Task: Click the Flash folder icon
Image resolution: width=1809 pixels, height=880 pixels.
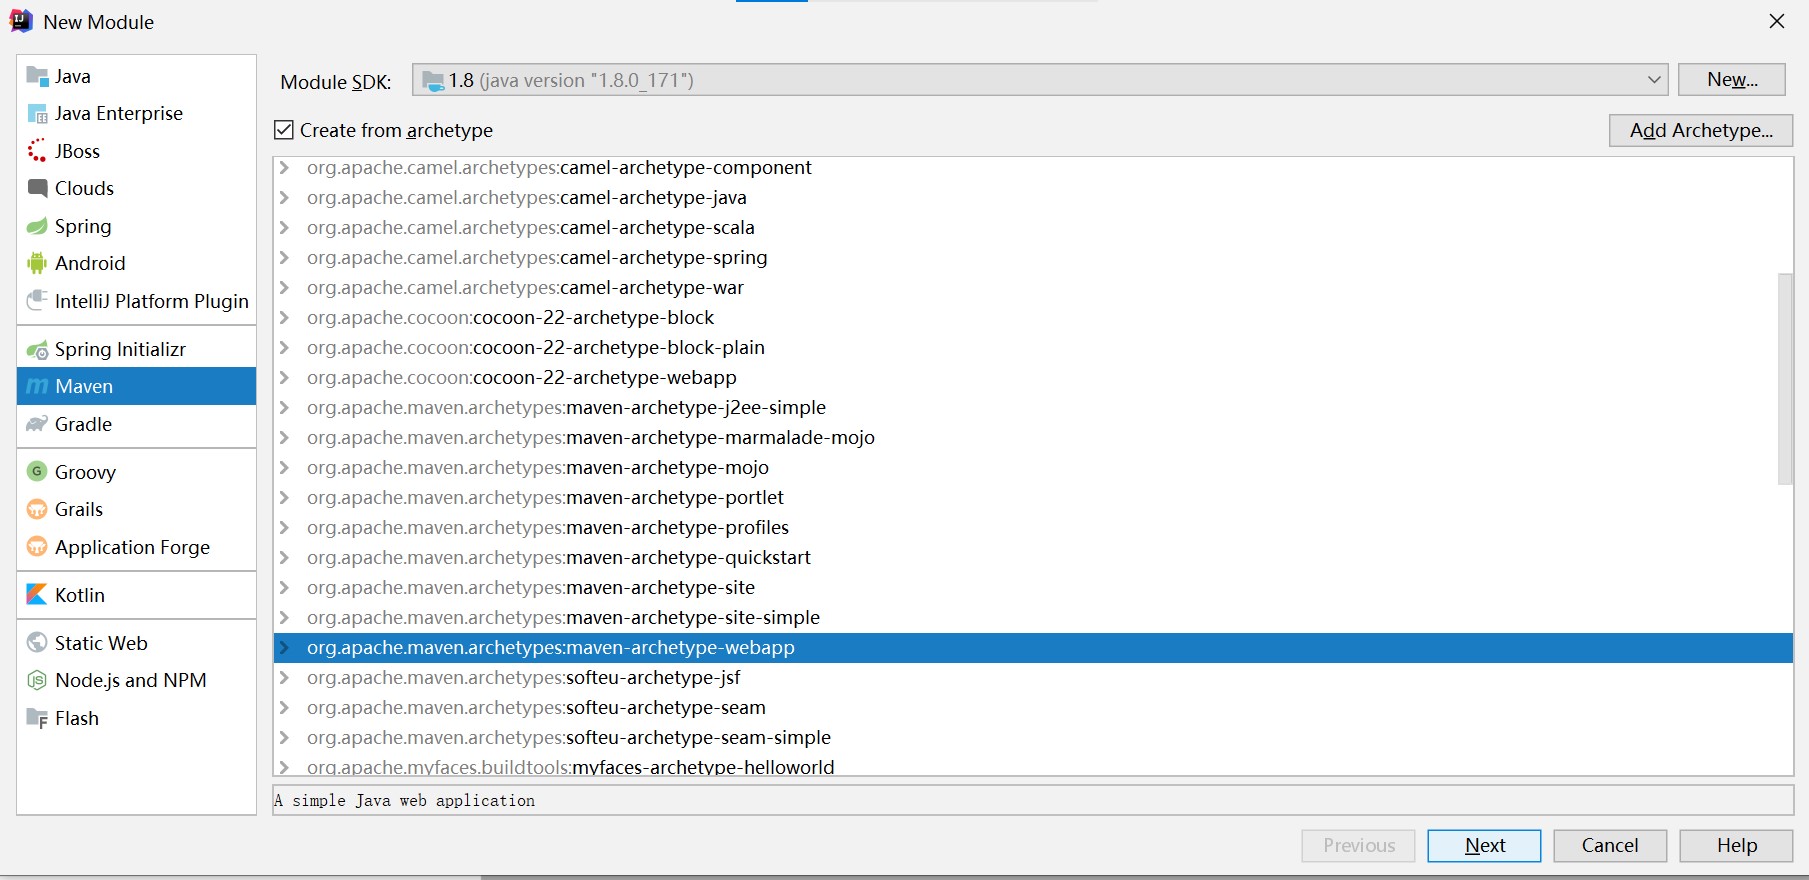Action: coord(37,718)
